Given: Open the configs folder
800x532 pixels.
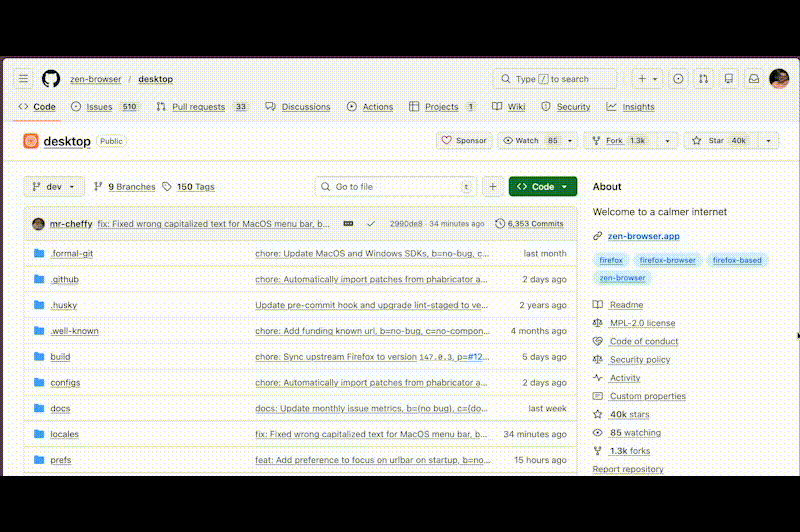Looking at the screenshot, I should point(65,383).
